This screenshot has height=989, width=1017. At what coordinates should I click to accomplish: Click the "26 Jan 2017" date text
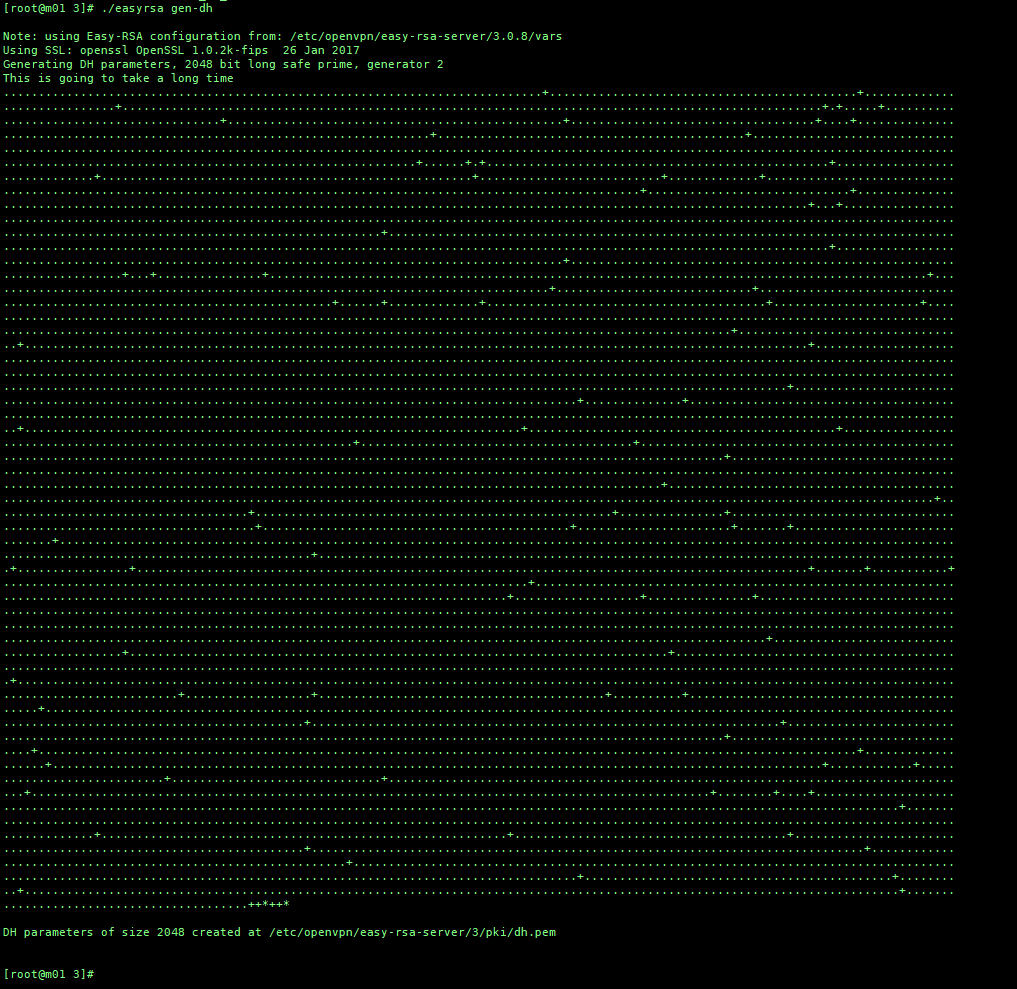(321, 50)
